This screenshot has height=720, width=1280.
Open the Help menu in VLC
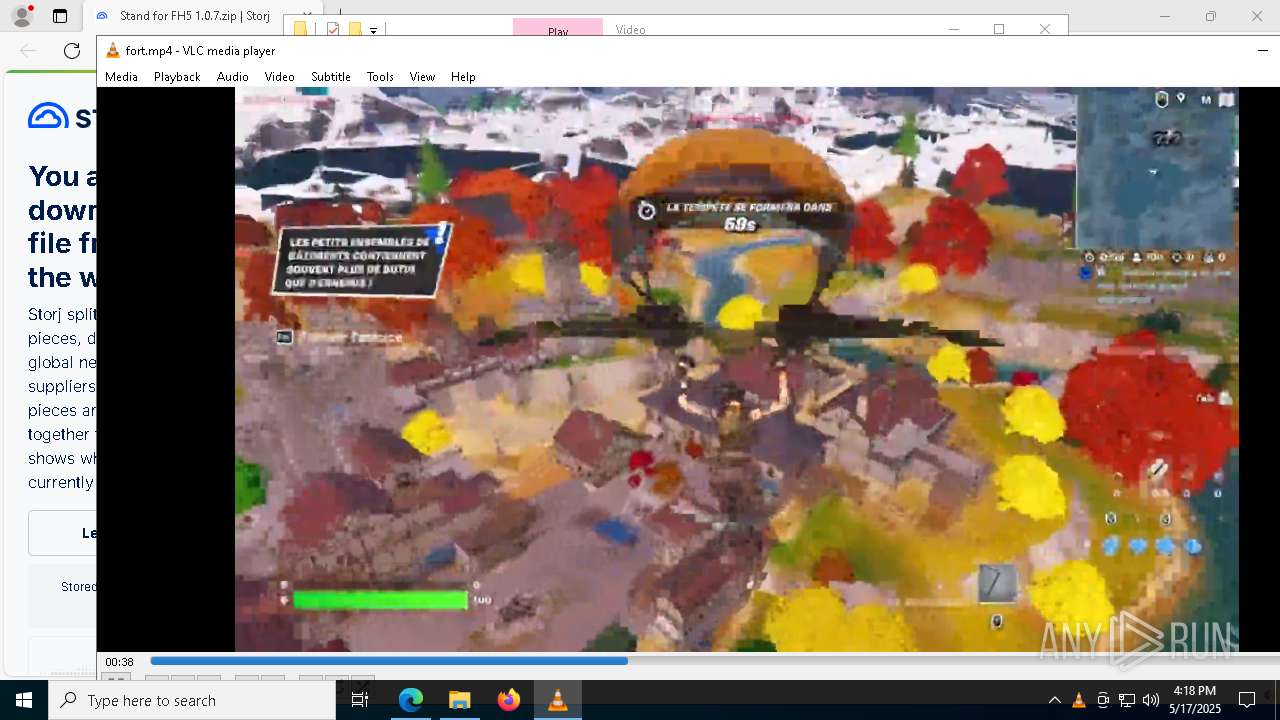[463, 77]
